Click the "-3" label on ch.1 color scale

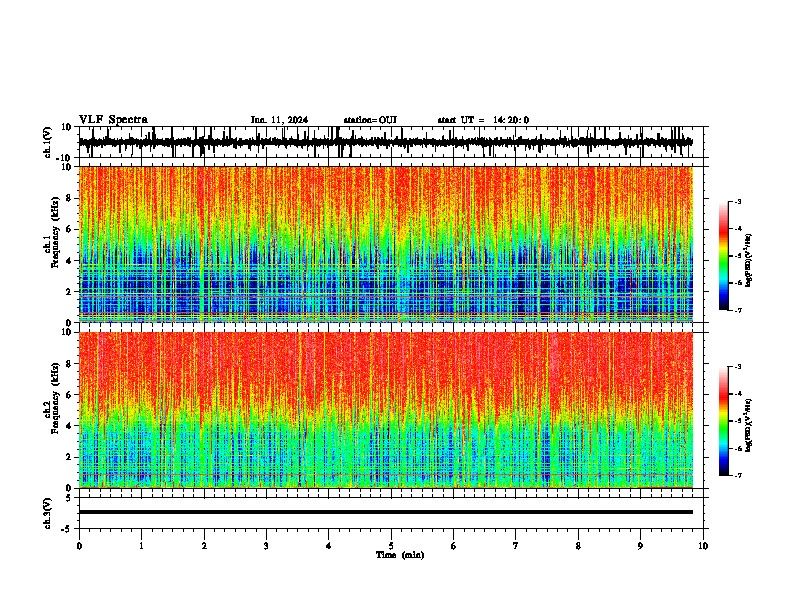point(737,201)
